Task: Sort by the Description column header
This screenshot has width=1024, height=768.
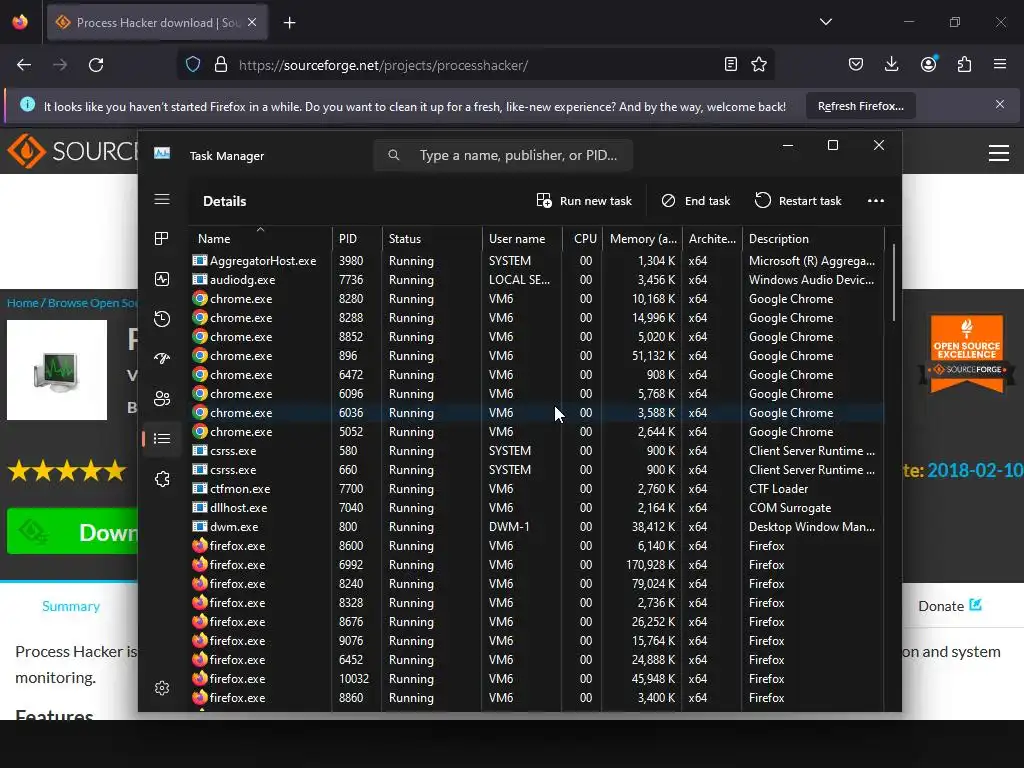Action: click(x=813, y=238)
